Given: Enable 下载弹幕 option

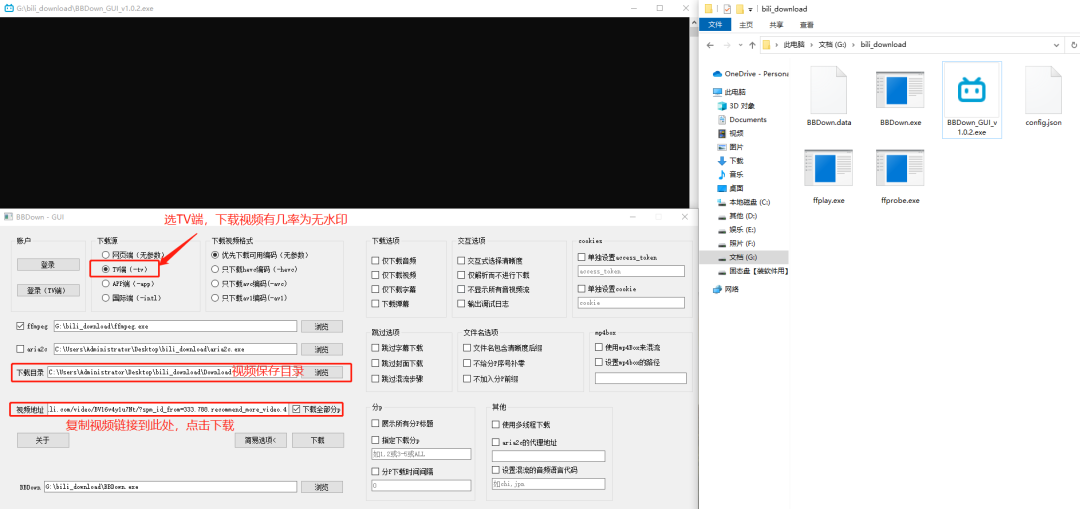Looking at the screenshot, I should [375, 303].
